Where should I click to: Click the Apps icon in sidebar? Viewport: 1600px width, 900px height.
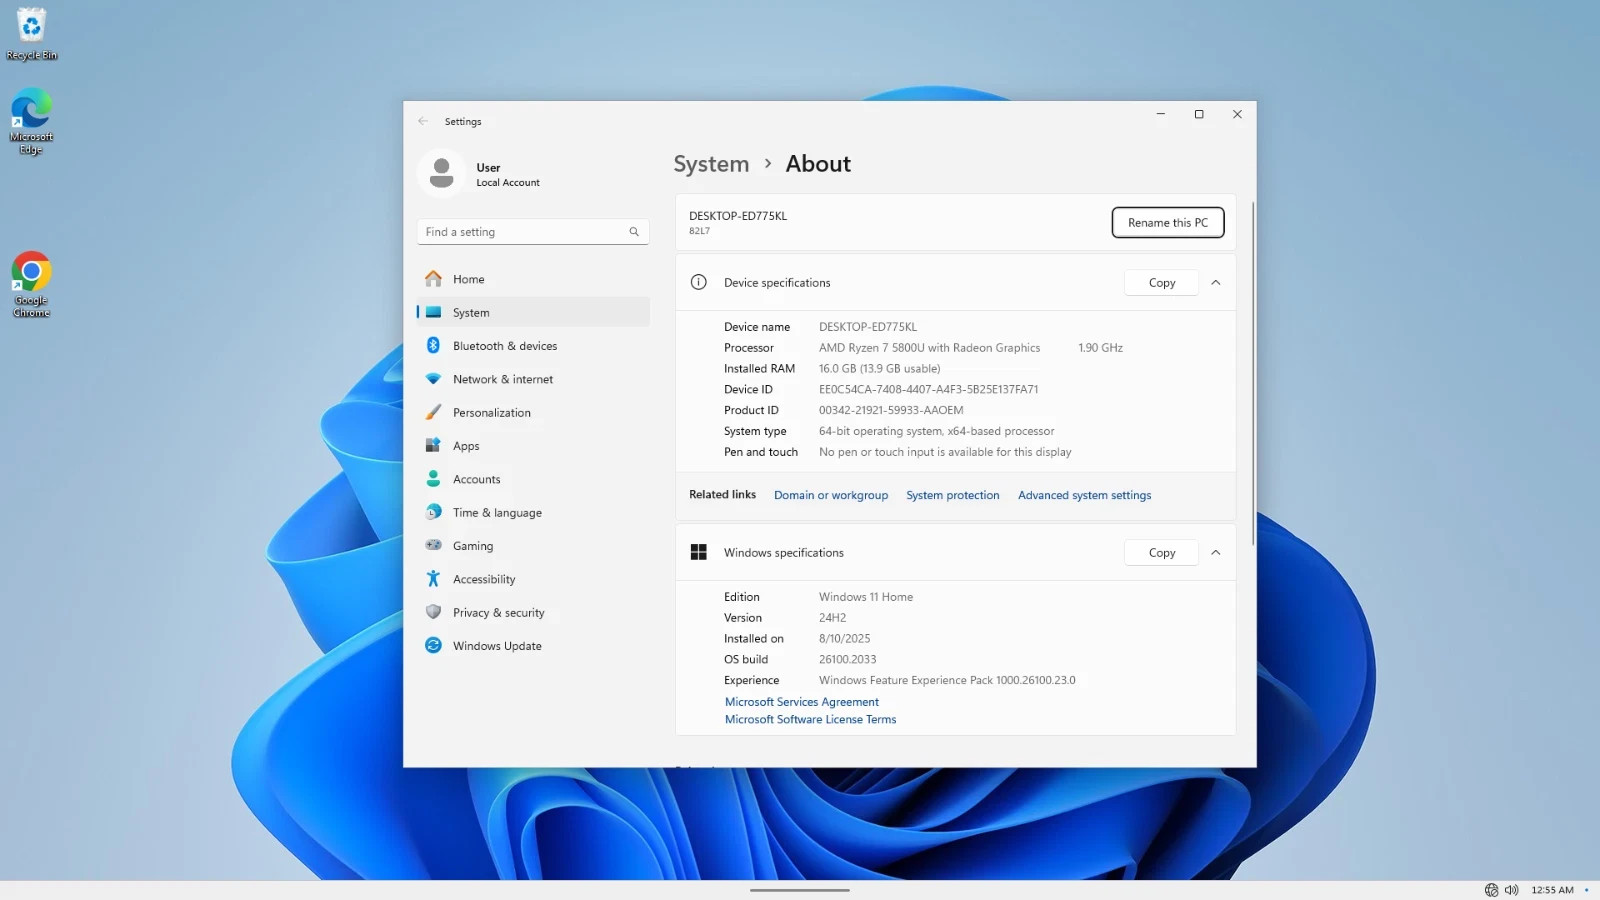point(433,446)
